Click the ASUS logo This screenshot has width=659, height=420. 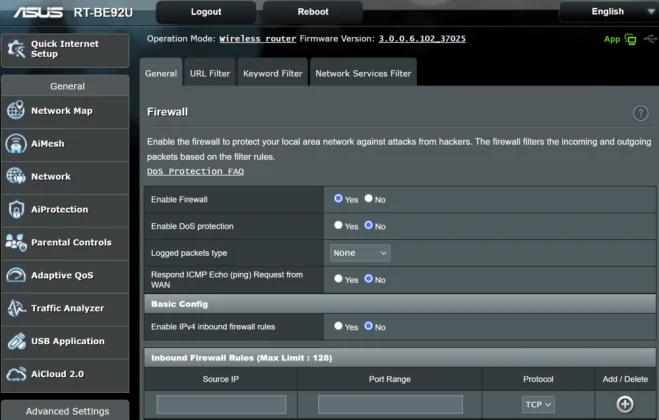tap(38, 12)
